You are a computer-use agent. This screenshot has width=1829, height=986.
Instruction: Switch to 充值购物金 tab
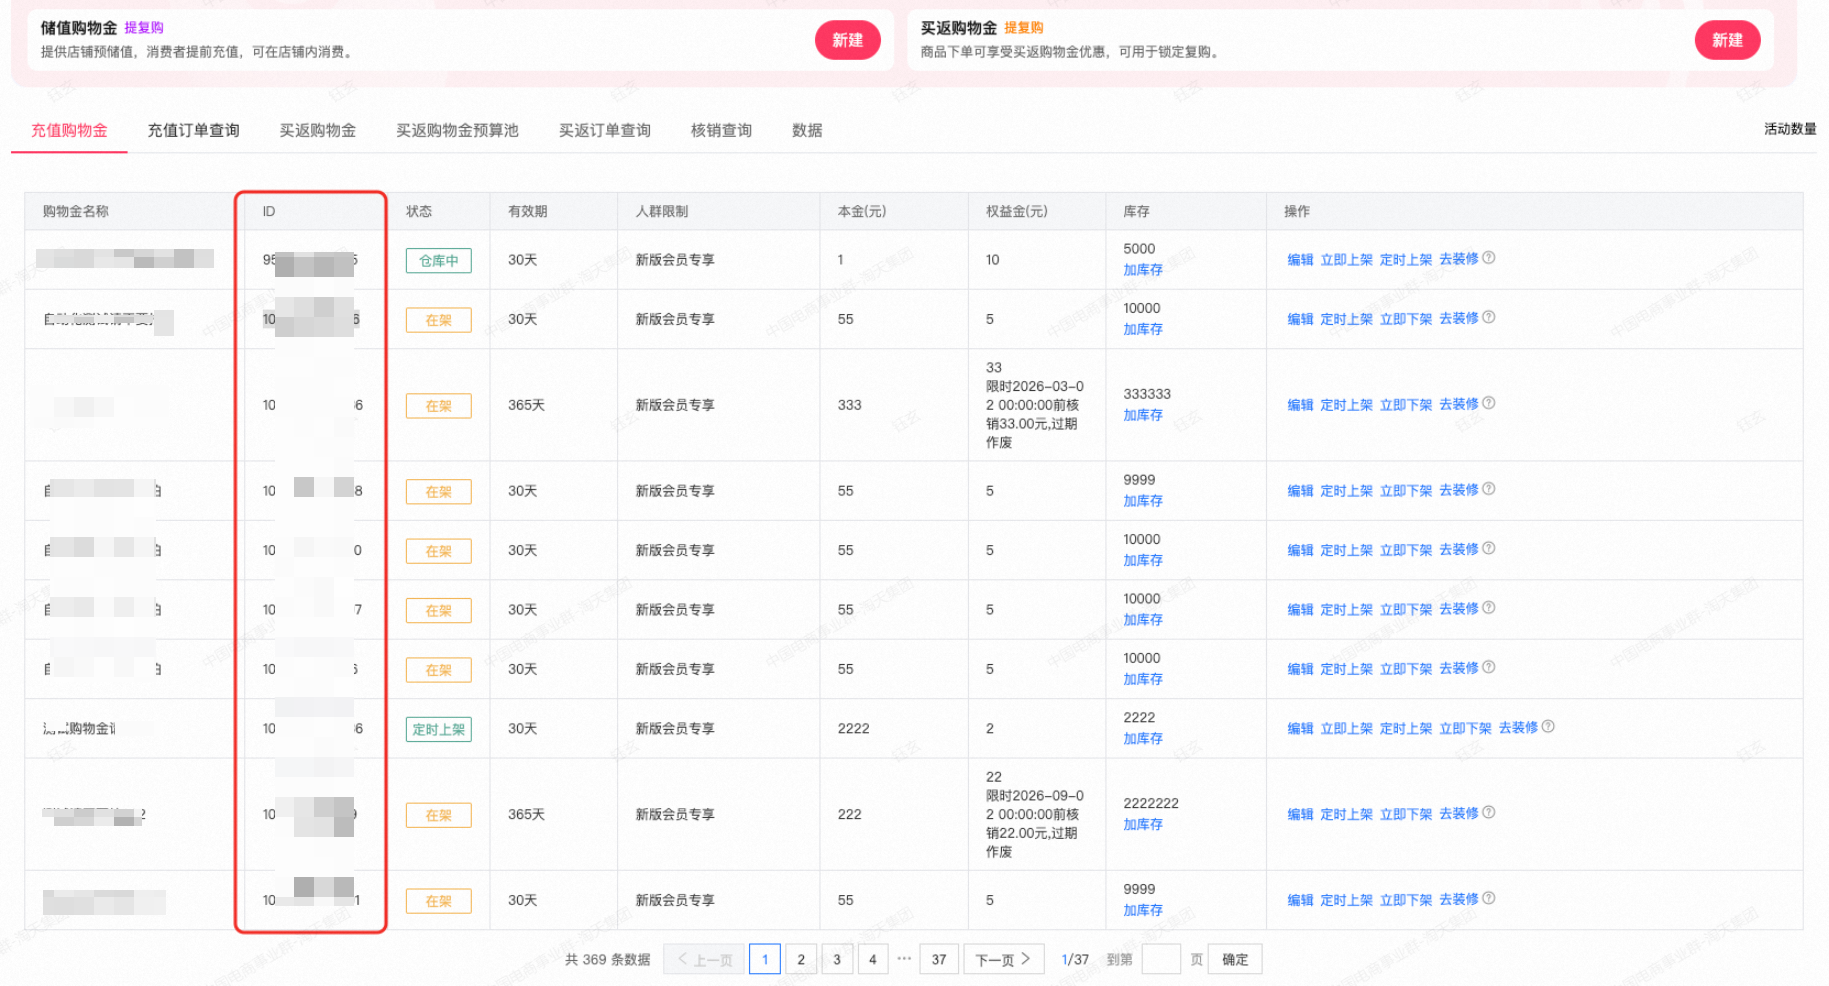pyautogui.click(x=69, y=130)
